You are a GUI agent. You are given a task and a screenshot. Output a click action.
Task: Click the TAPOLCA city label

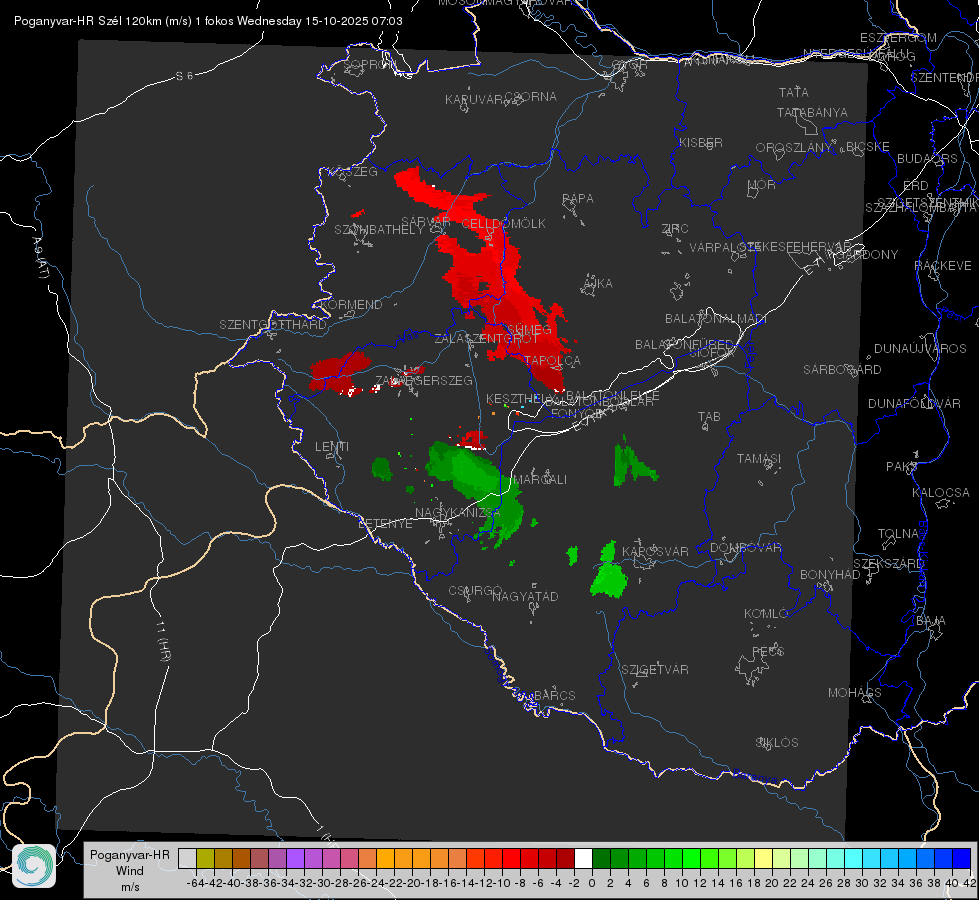point(553,360)
